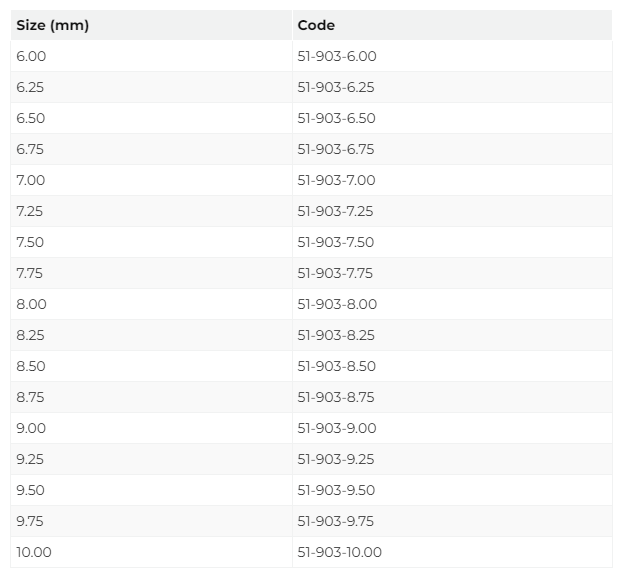Click the 9.50 size cell

click(151, 490)
